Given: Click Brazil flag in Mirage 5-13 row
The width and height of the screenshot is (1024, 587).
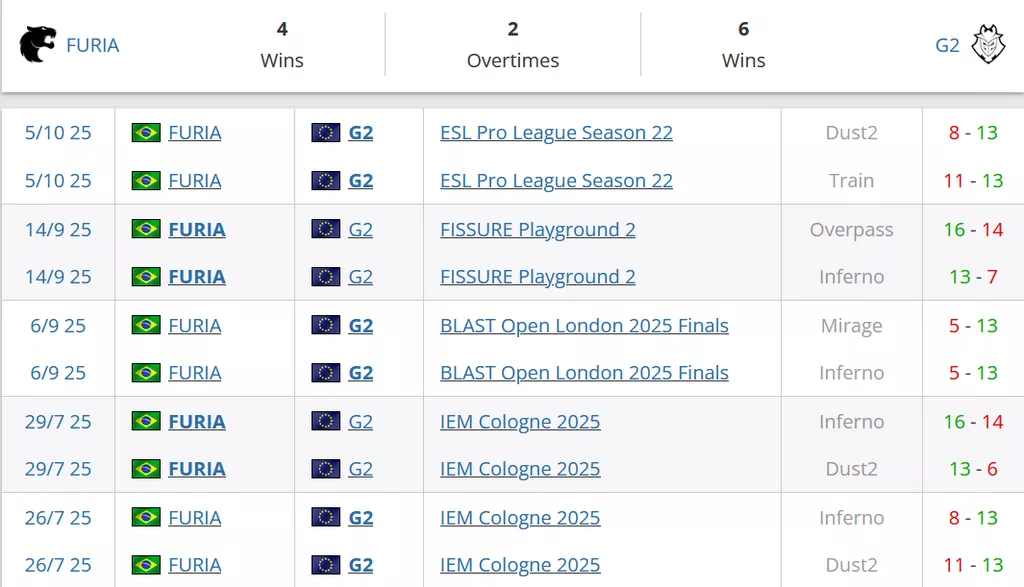Looking at the screenshot, I should click(x=146, y=325).
